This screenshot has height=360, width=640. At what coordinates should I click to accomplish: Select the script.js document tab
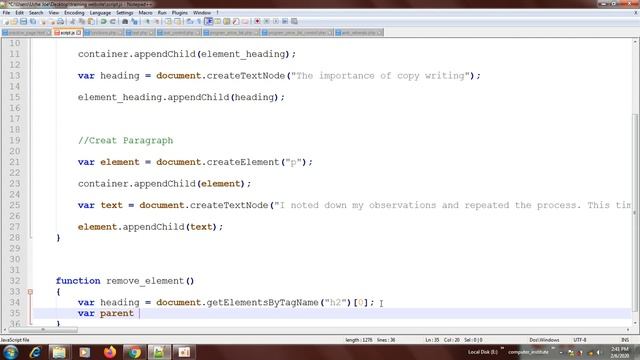coord(68,33)
